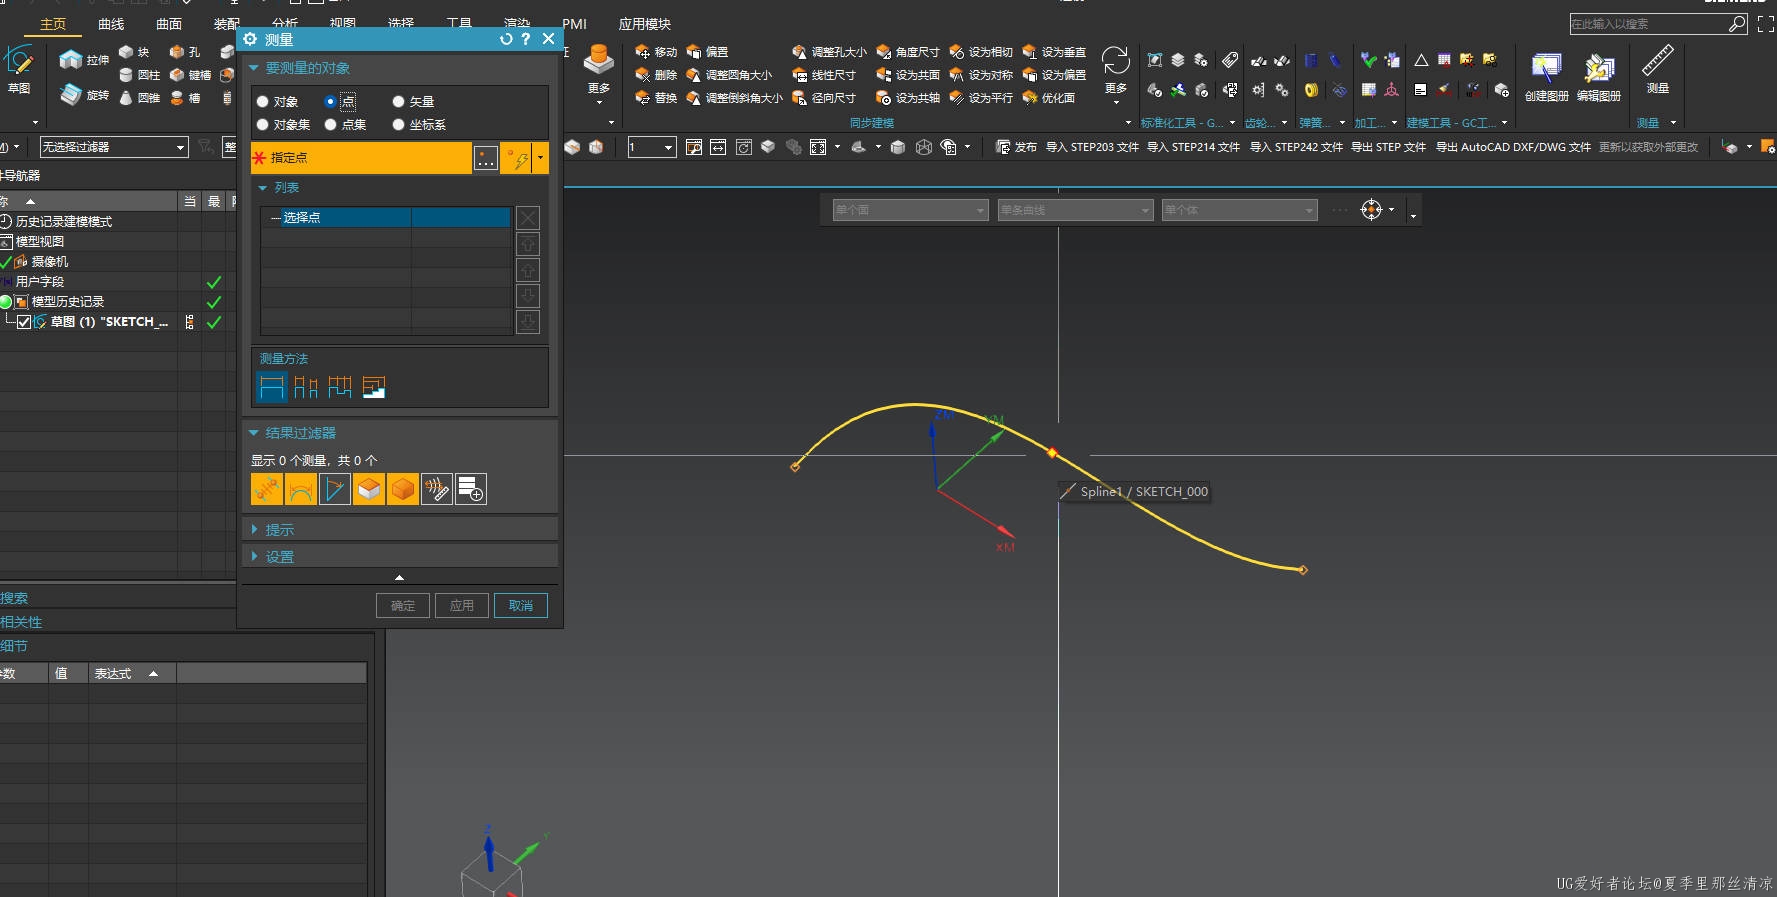This screenshot has height=897, width=1777.
Task: Select the 点 radio button
Action: pos(331,102)
